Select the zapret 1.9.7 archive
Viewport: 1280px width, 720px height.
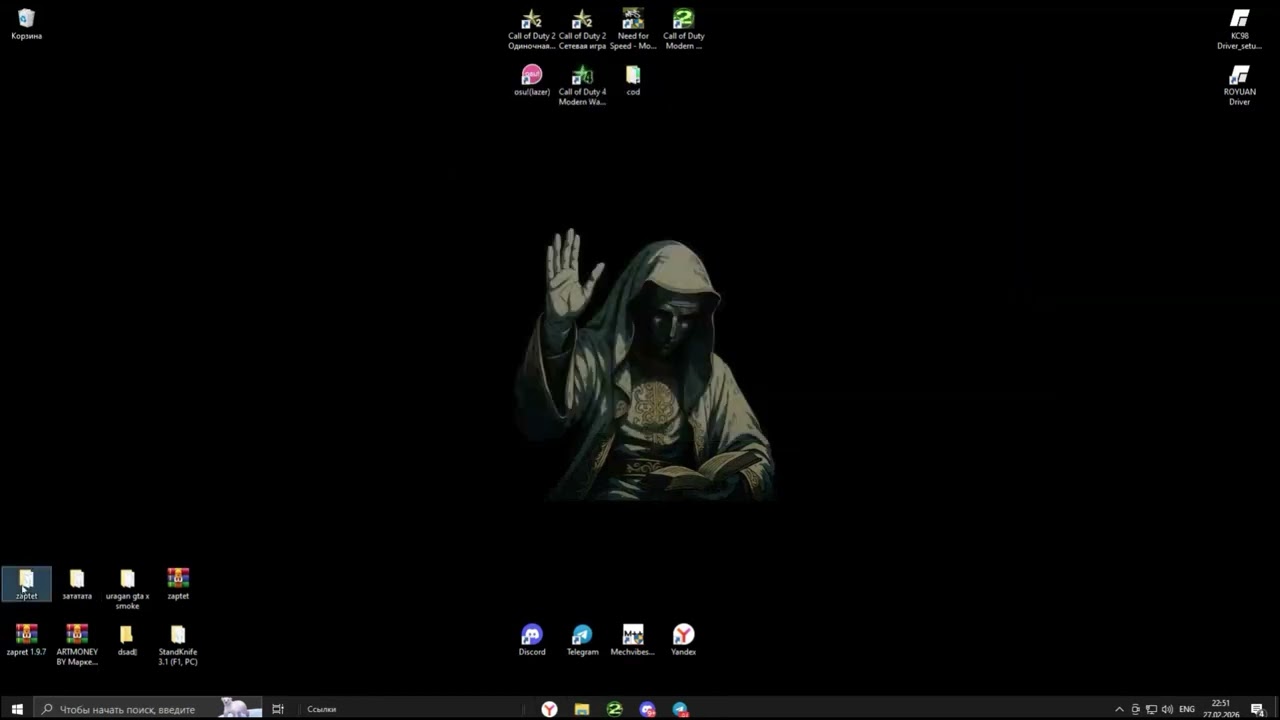27,640
